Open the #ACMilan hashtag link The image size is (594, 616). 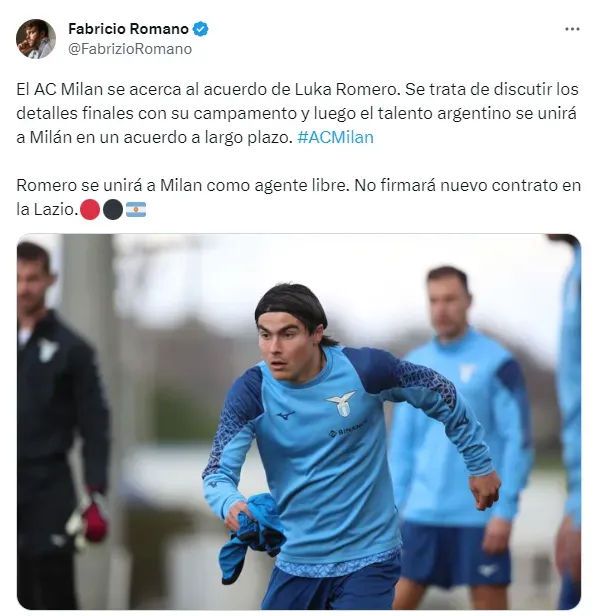[x=336, y=138]
